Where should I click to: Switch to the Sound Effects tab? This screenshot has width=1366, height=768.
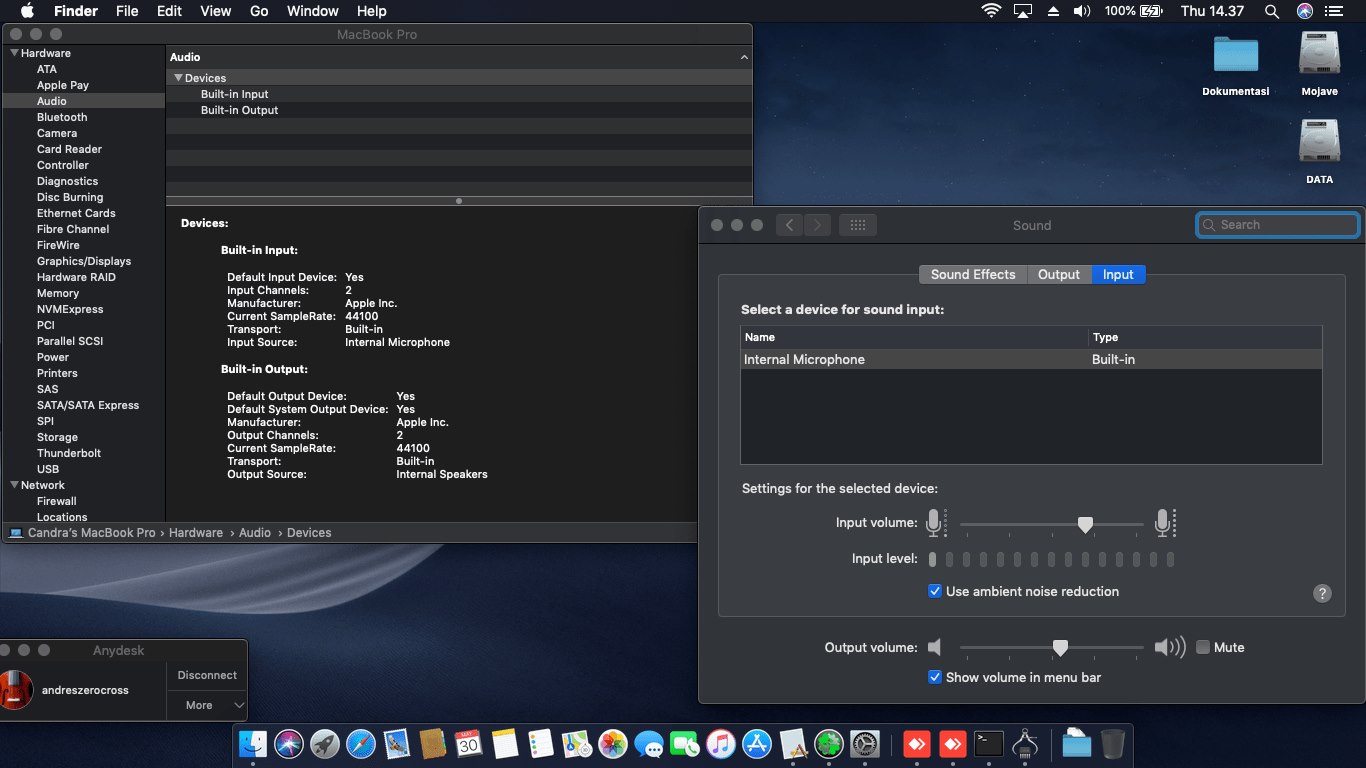pos(973,274)
